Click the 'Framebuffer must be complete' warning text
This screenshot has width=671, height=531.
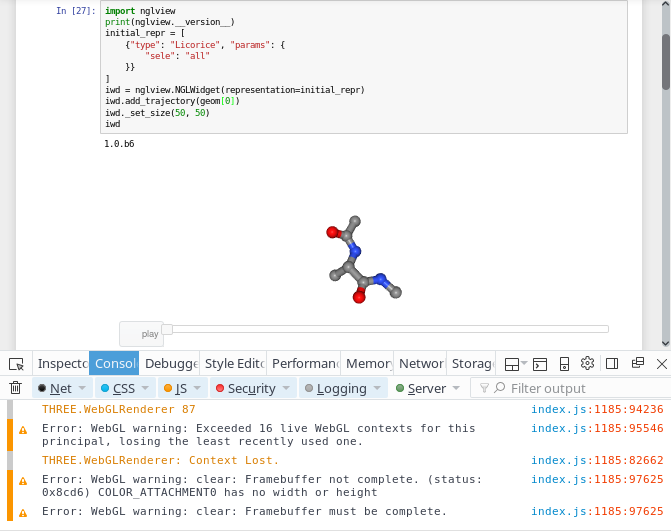coord(244,511)
